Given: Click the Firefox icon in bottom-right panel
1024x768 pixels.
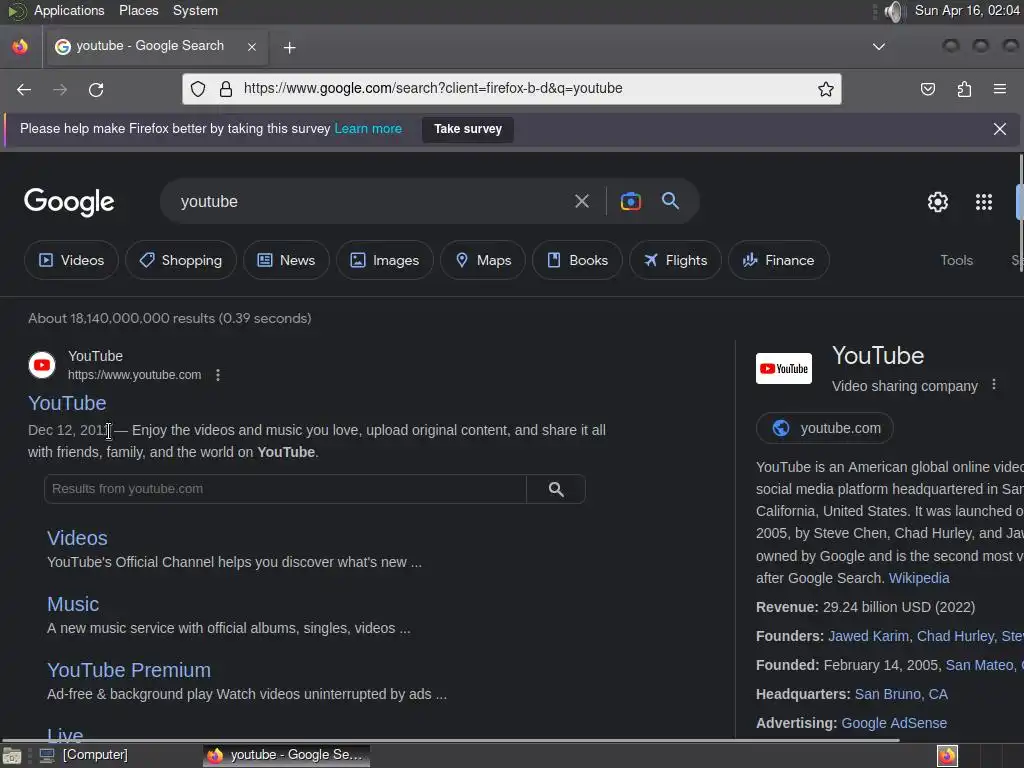Looking at the screenshot, I should (947, 756).
